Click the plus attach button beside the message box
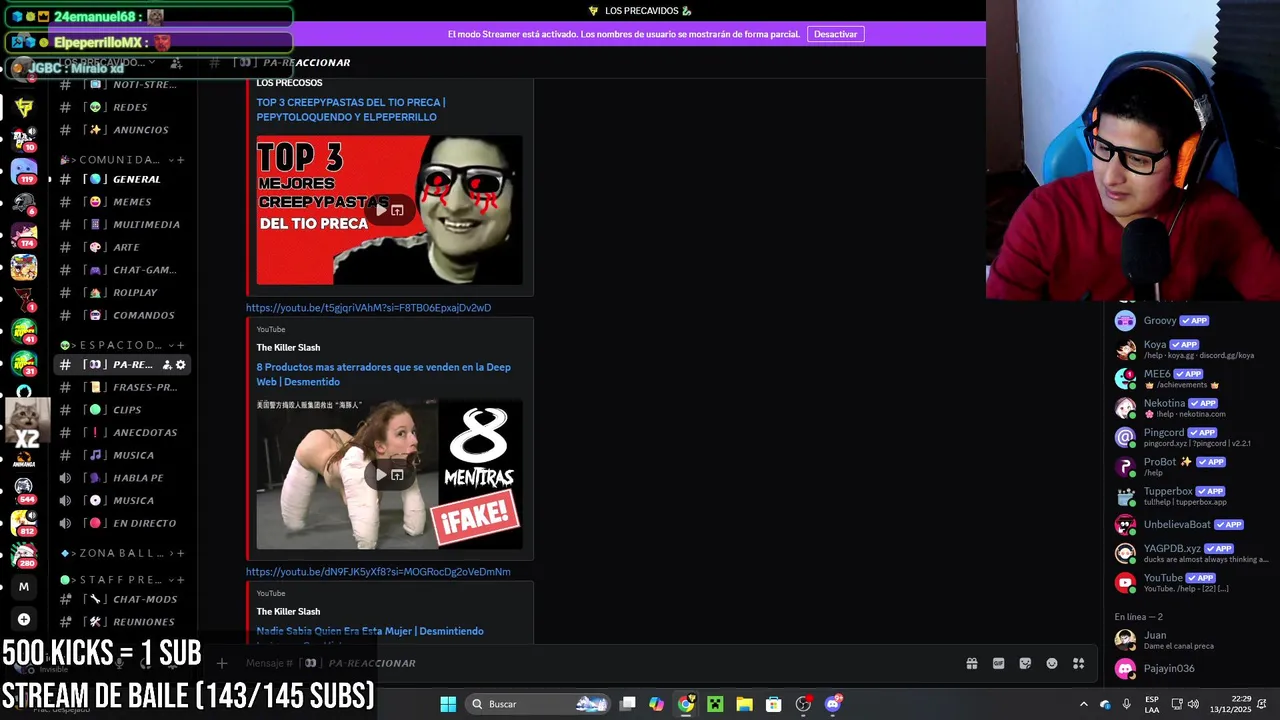1280x720 pixels. [222, 663]
